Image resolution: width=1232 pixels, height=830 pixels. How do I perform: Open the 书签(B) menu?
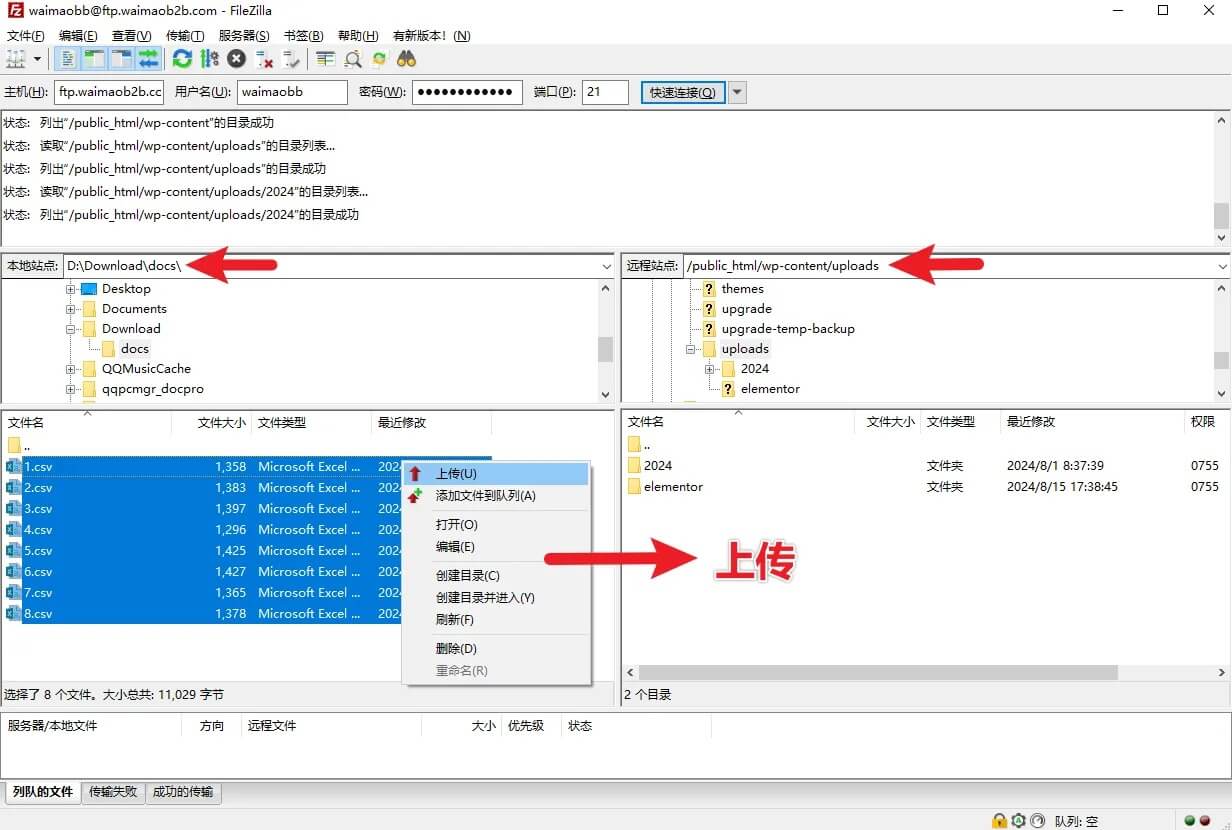(303, 35)
